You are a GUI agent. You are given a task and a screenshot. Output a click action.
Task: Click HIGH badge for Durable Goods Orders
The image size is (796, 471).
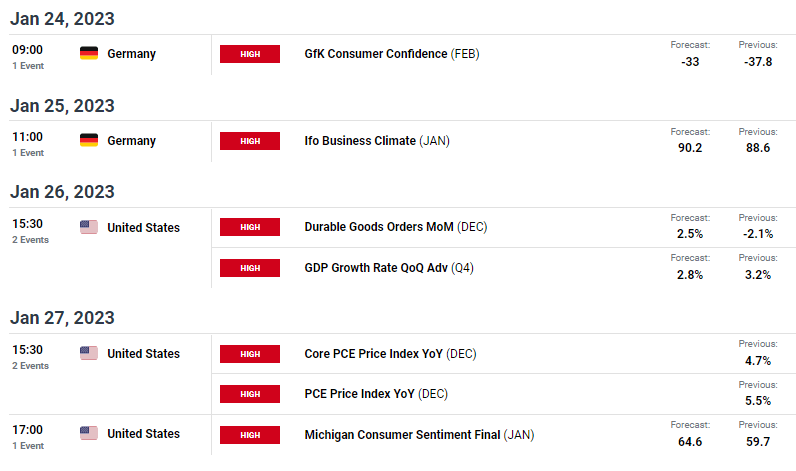(x=250, y=227)
